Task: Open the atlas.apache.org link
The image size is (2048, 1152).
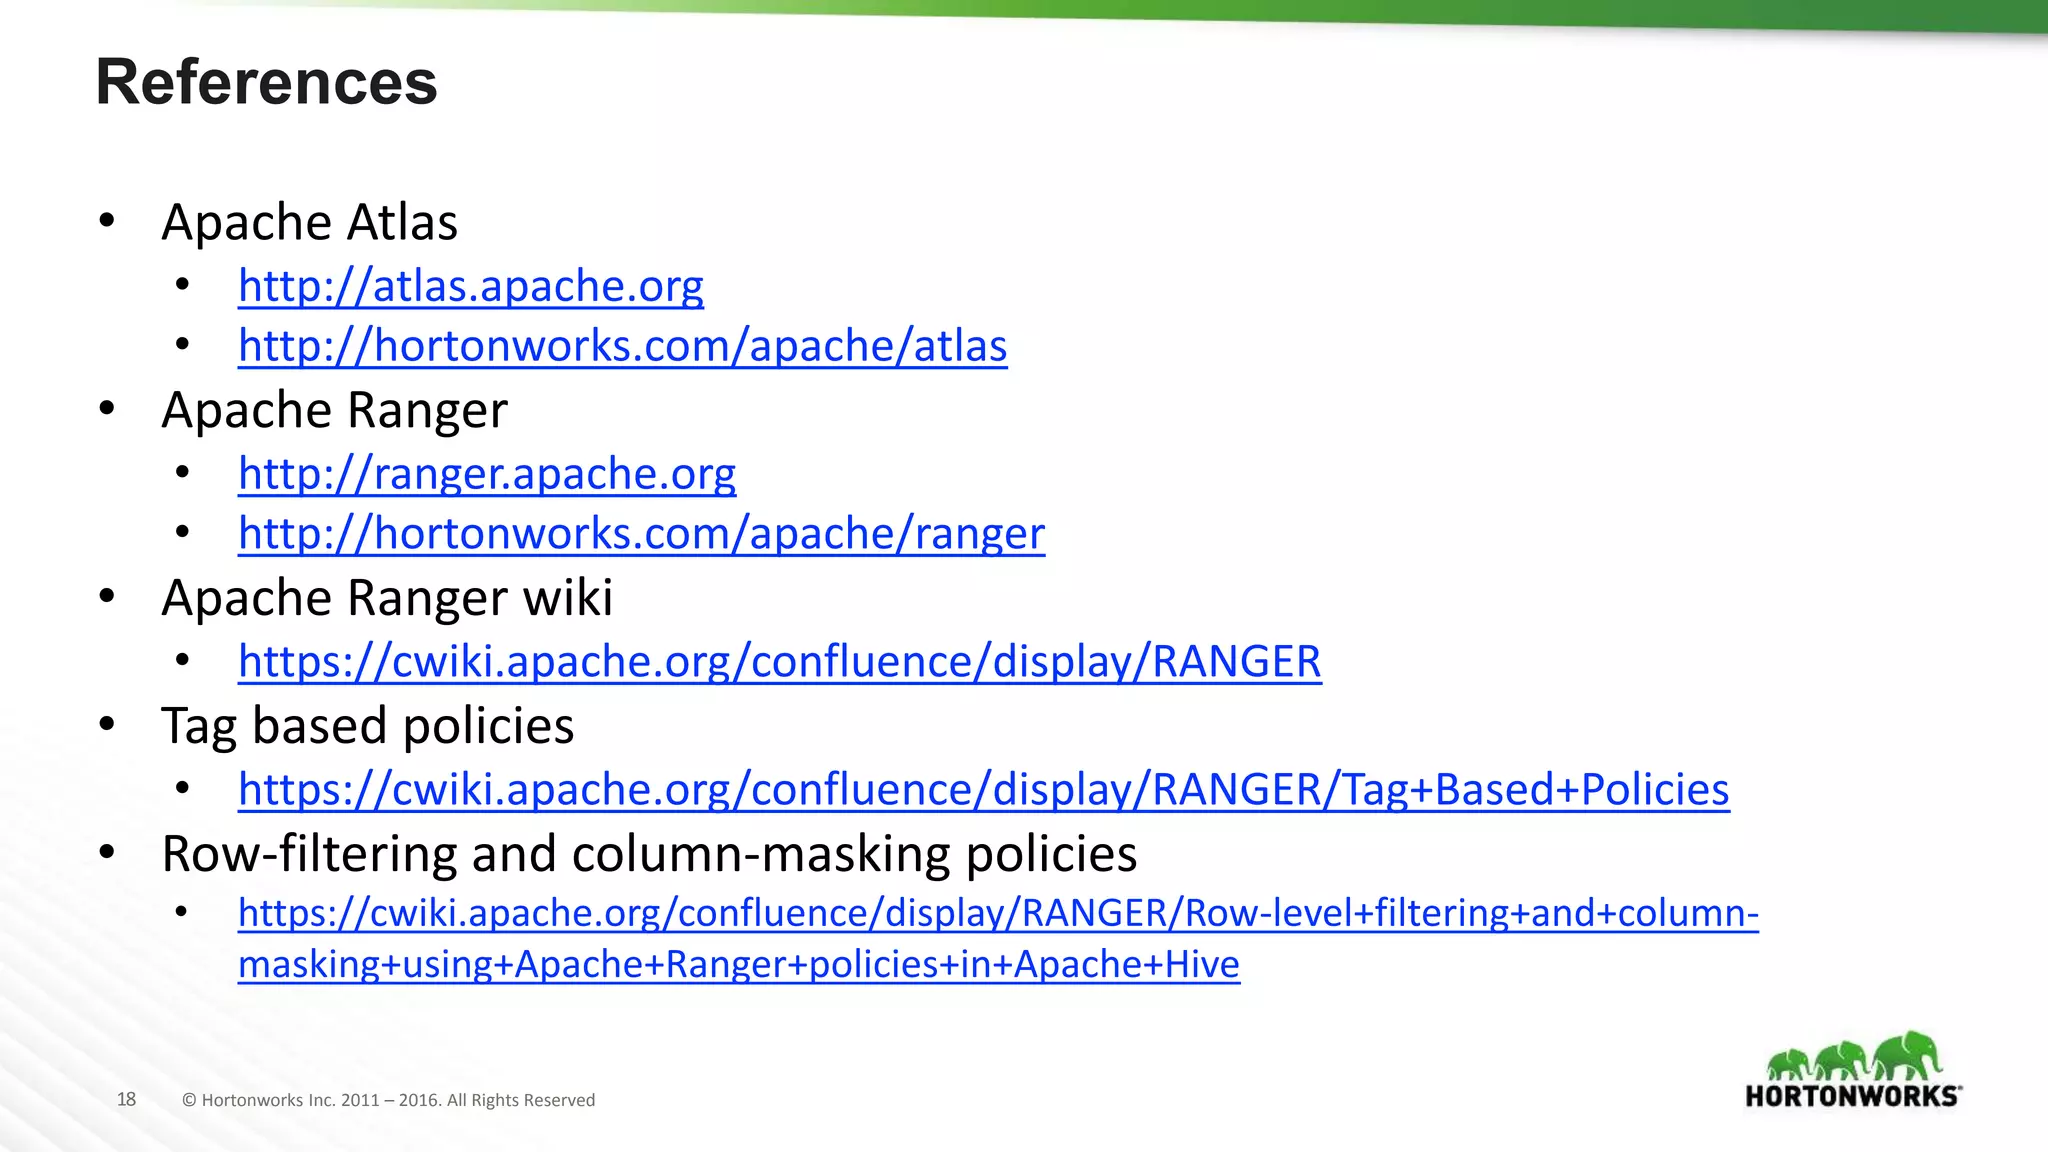Action: (x=471, y=286)
